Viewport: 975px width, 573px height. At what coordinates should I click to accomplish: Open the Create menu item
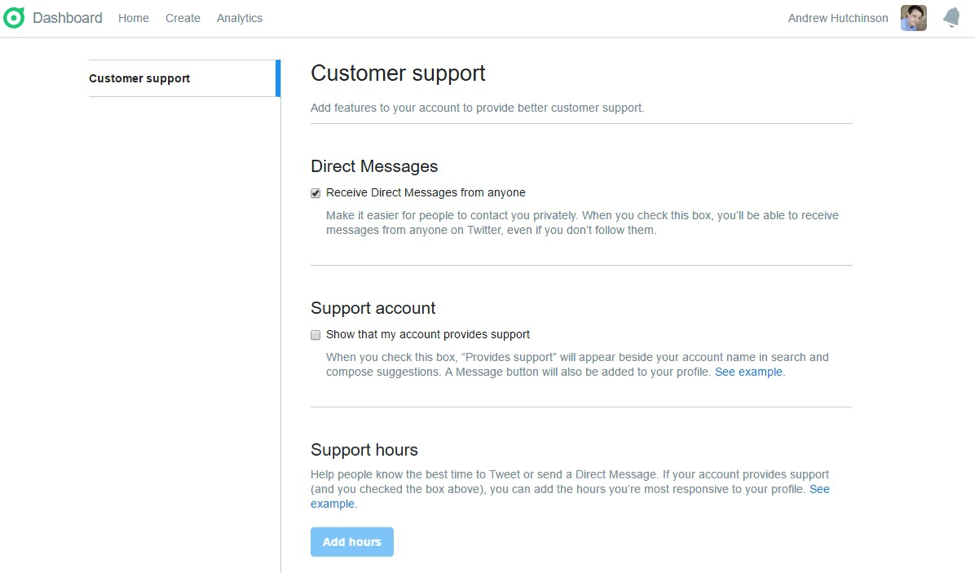pyautogui.click(x=183, y=18)
